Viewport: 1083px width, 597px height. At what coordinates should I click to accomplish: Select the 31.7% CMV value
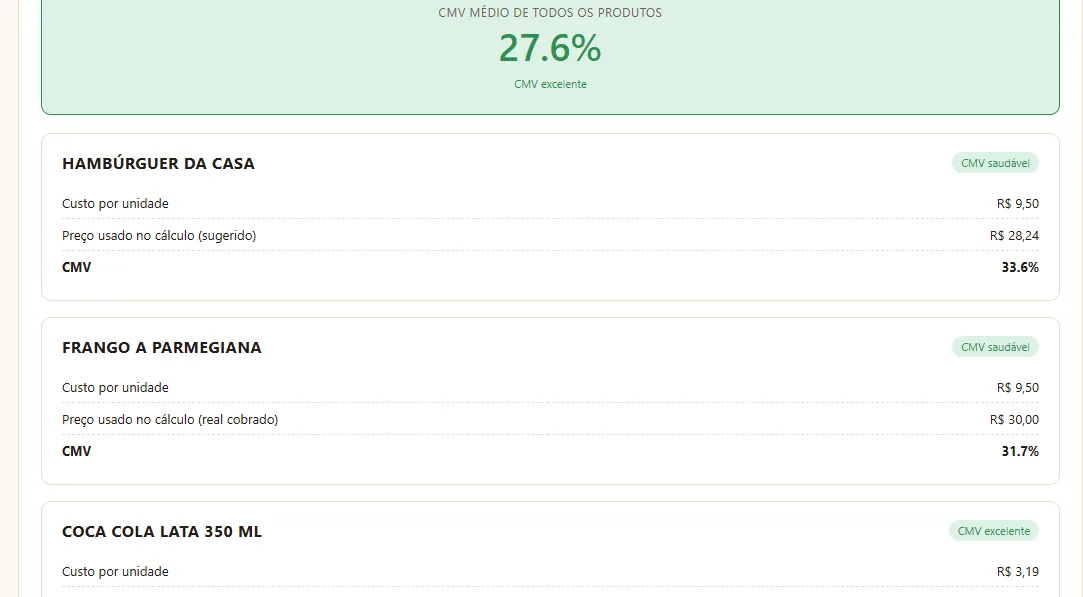[1020, 451]
